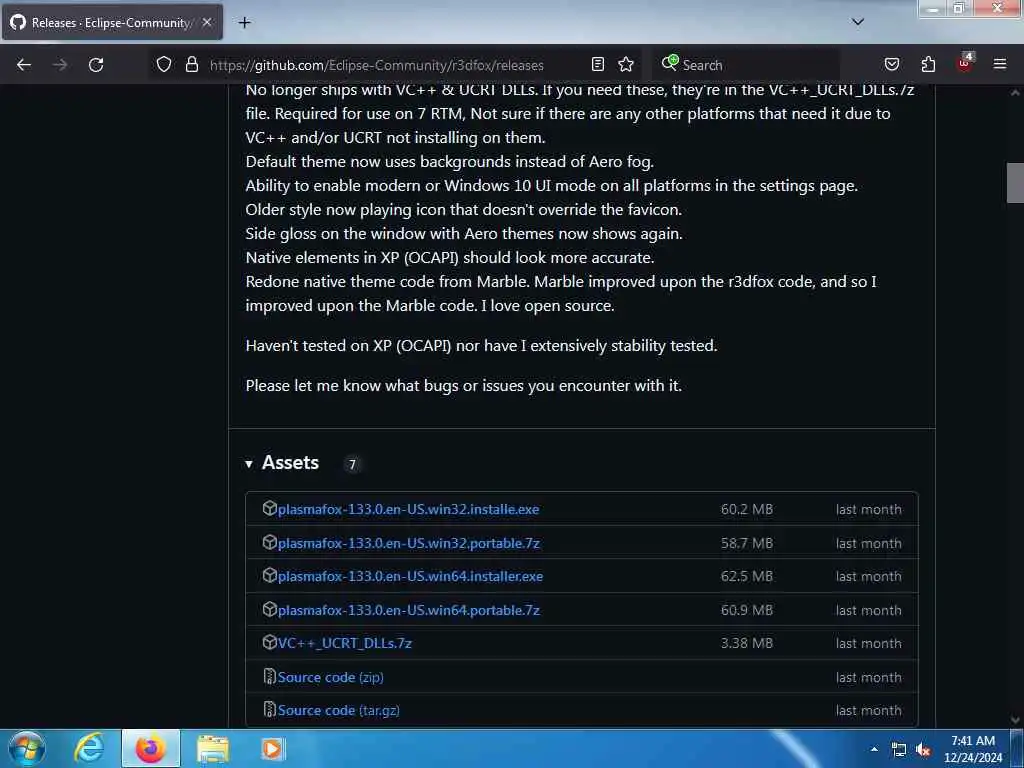Bookmark this page with the star
Image resolution: width=1024 pixels, height=768 pixels.
click(x=626, y=64)
